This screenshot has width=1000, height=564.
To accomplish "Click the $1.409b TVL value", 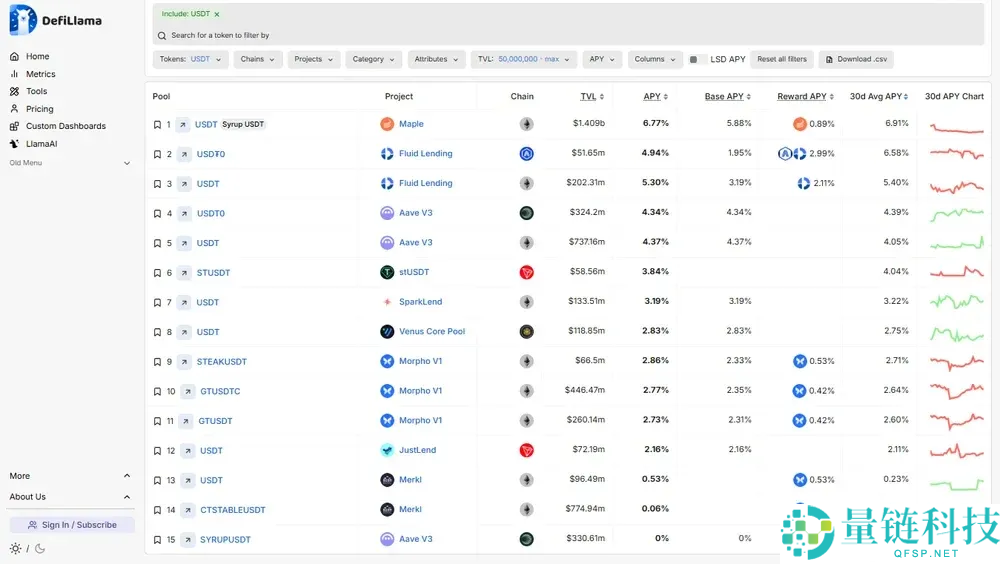I will (x=588, y=123).
